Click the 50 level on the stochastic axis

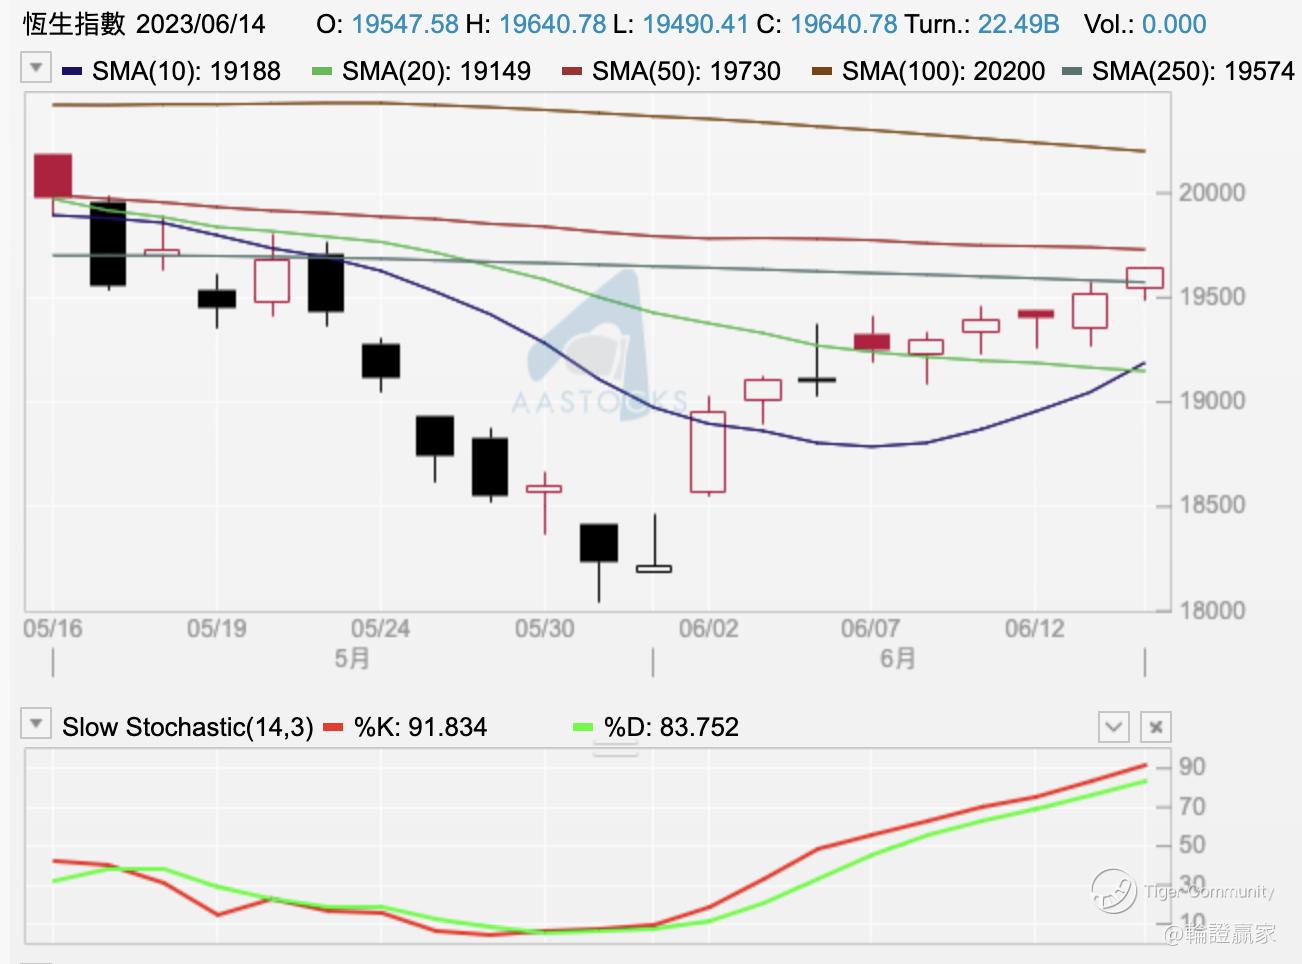[x=1192, y=845]
